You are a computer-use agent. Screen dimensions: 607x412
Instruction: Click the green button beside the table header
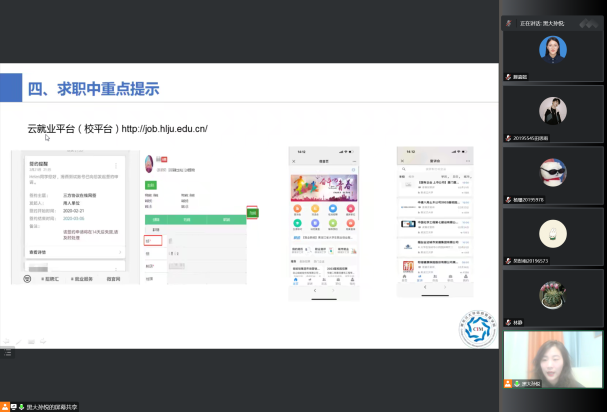click(253, 212)
